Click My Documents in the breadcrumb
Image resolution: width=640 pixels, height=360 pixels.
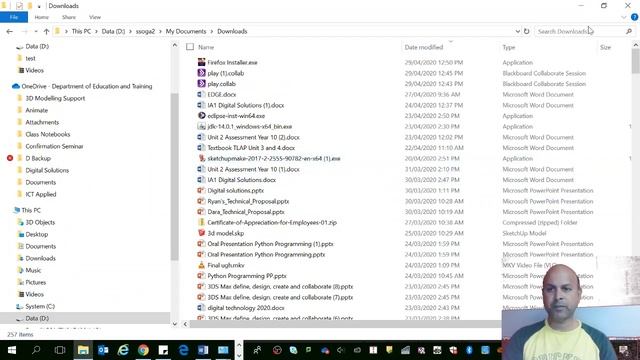coord(186,31)
